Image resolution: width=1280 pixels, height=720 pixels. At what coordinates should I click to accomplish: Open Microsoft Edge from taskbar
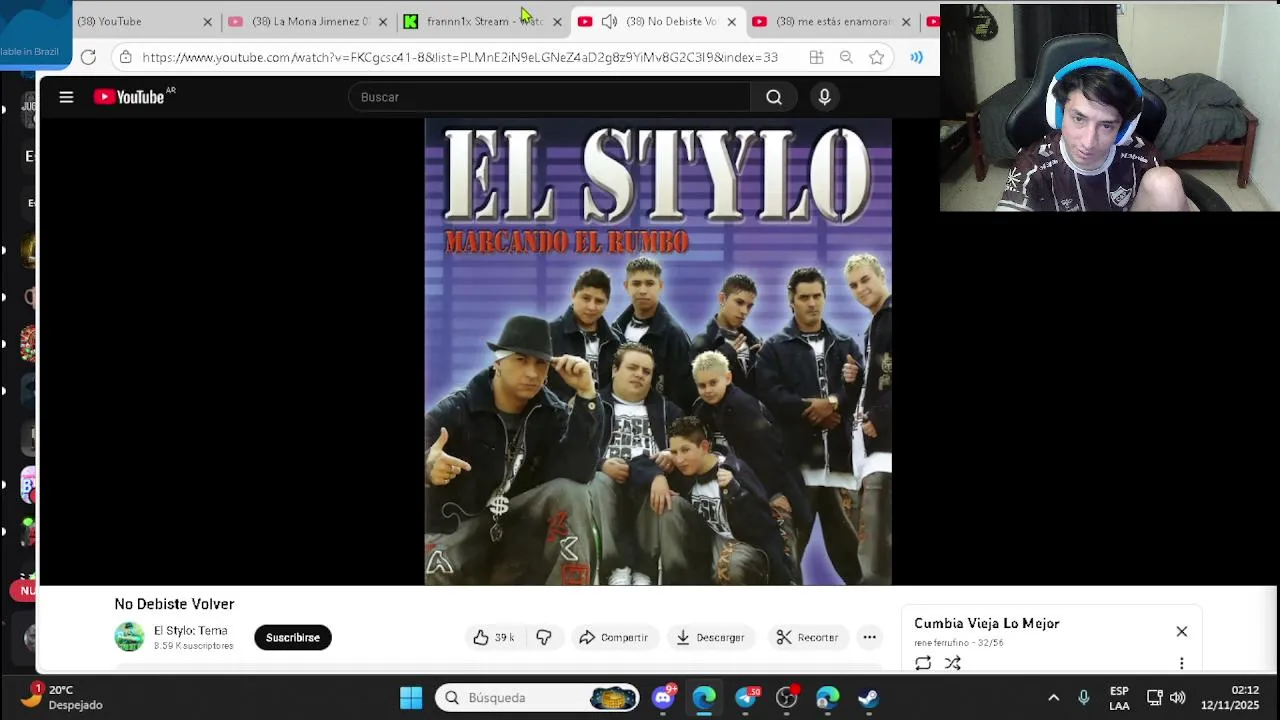704,698
